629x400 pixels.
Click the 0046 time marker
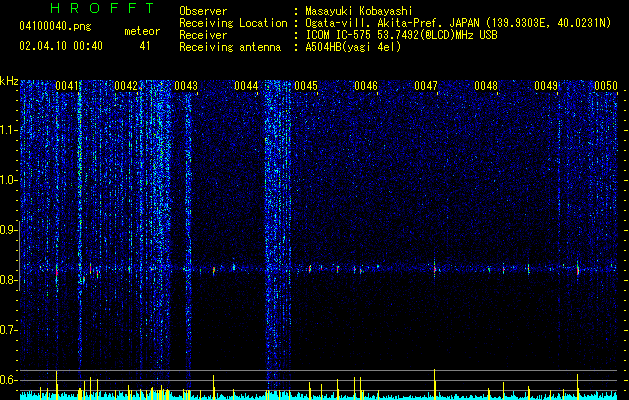366,86
